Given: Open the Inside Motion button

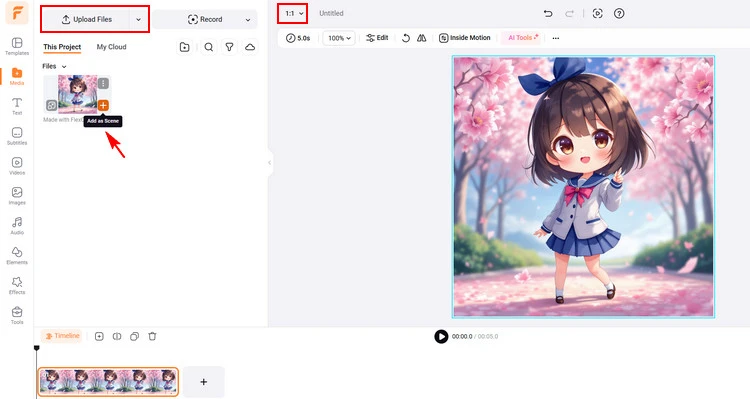Looking at the screenshot, I should 464,38.
